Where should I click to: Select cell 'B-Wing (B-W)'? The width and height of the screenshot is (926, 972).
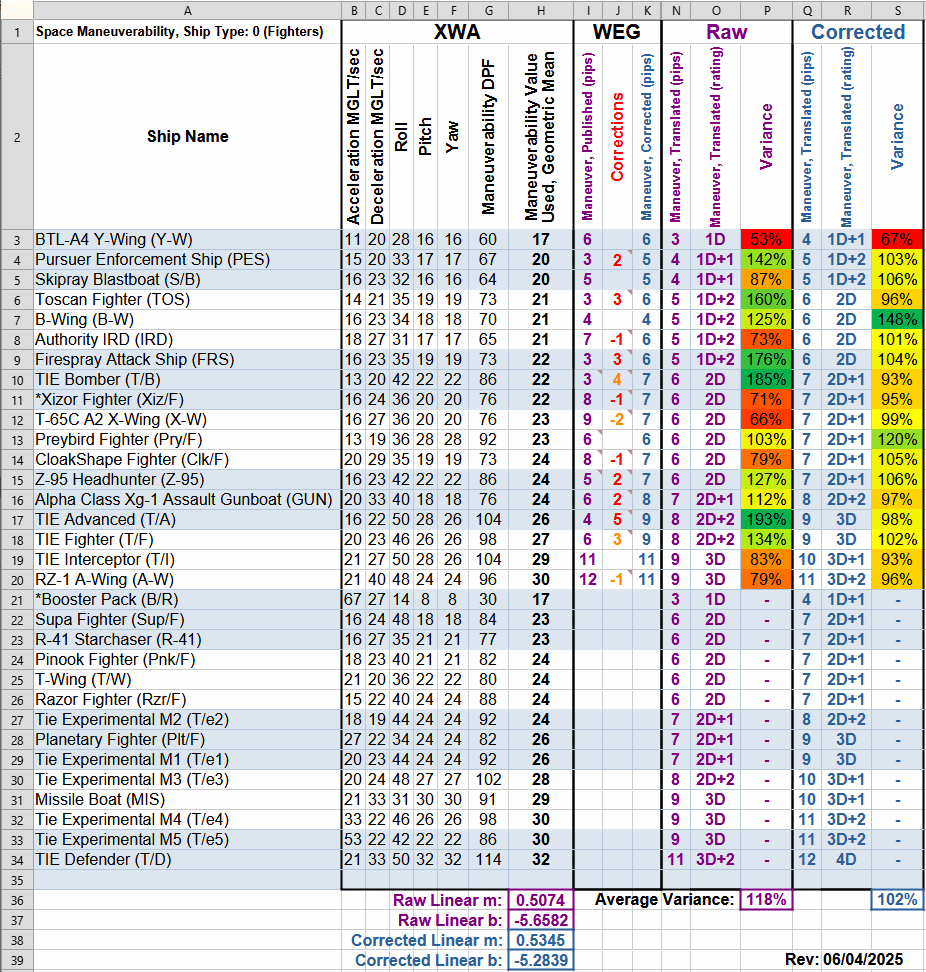[187, 319]
